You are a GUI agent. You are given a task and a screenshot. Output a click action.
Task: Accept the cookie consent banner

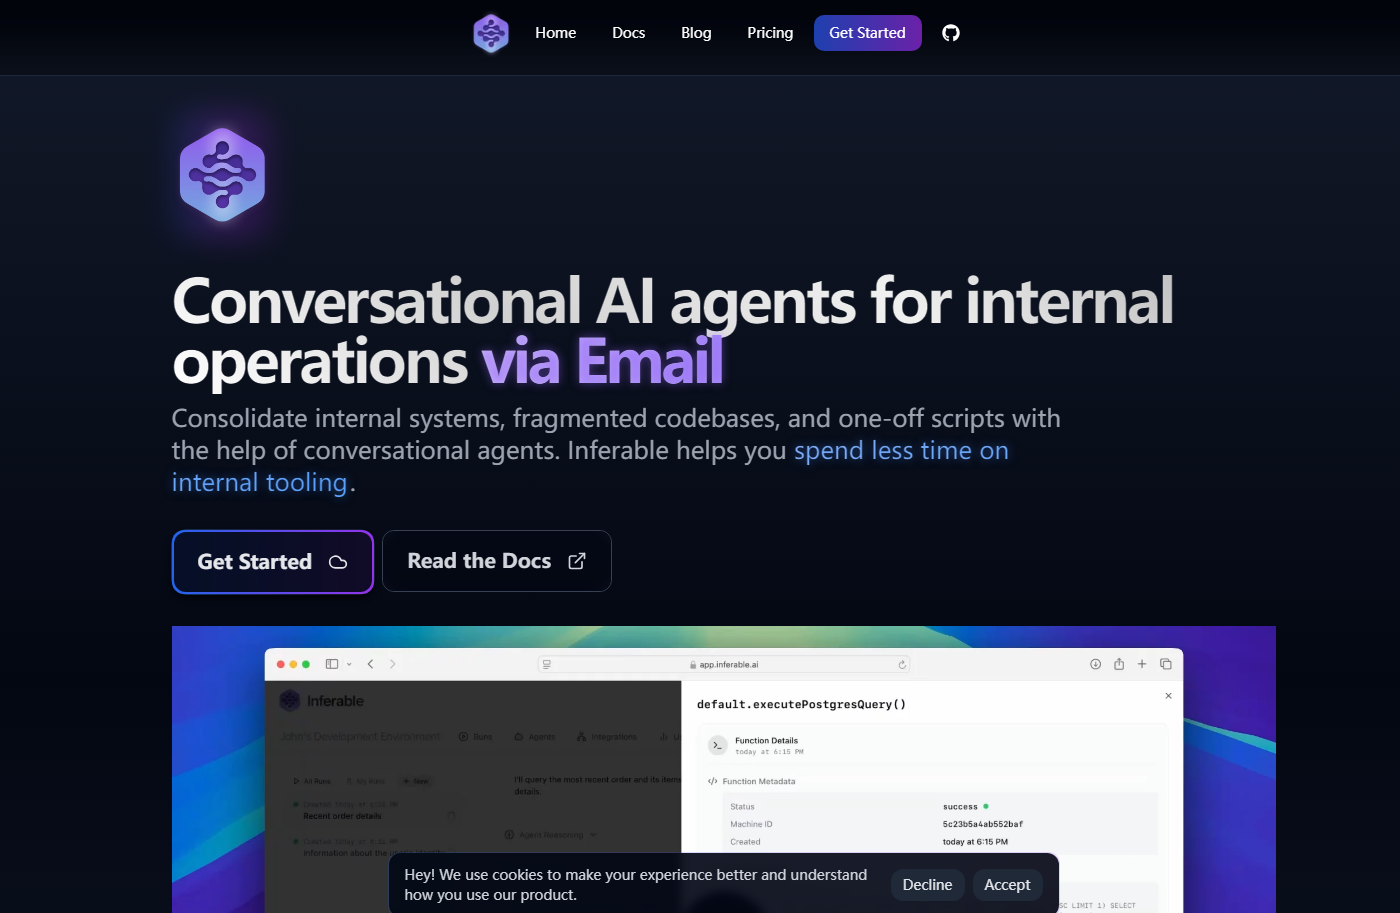tap(1006, 885)
